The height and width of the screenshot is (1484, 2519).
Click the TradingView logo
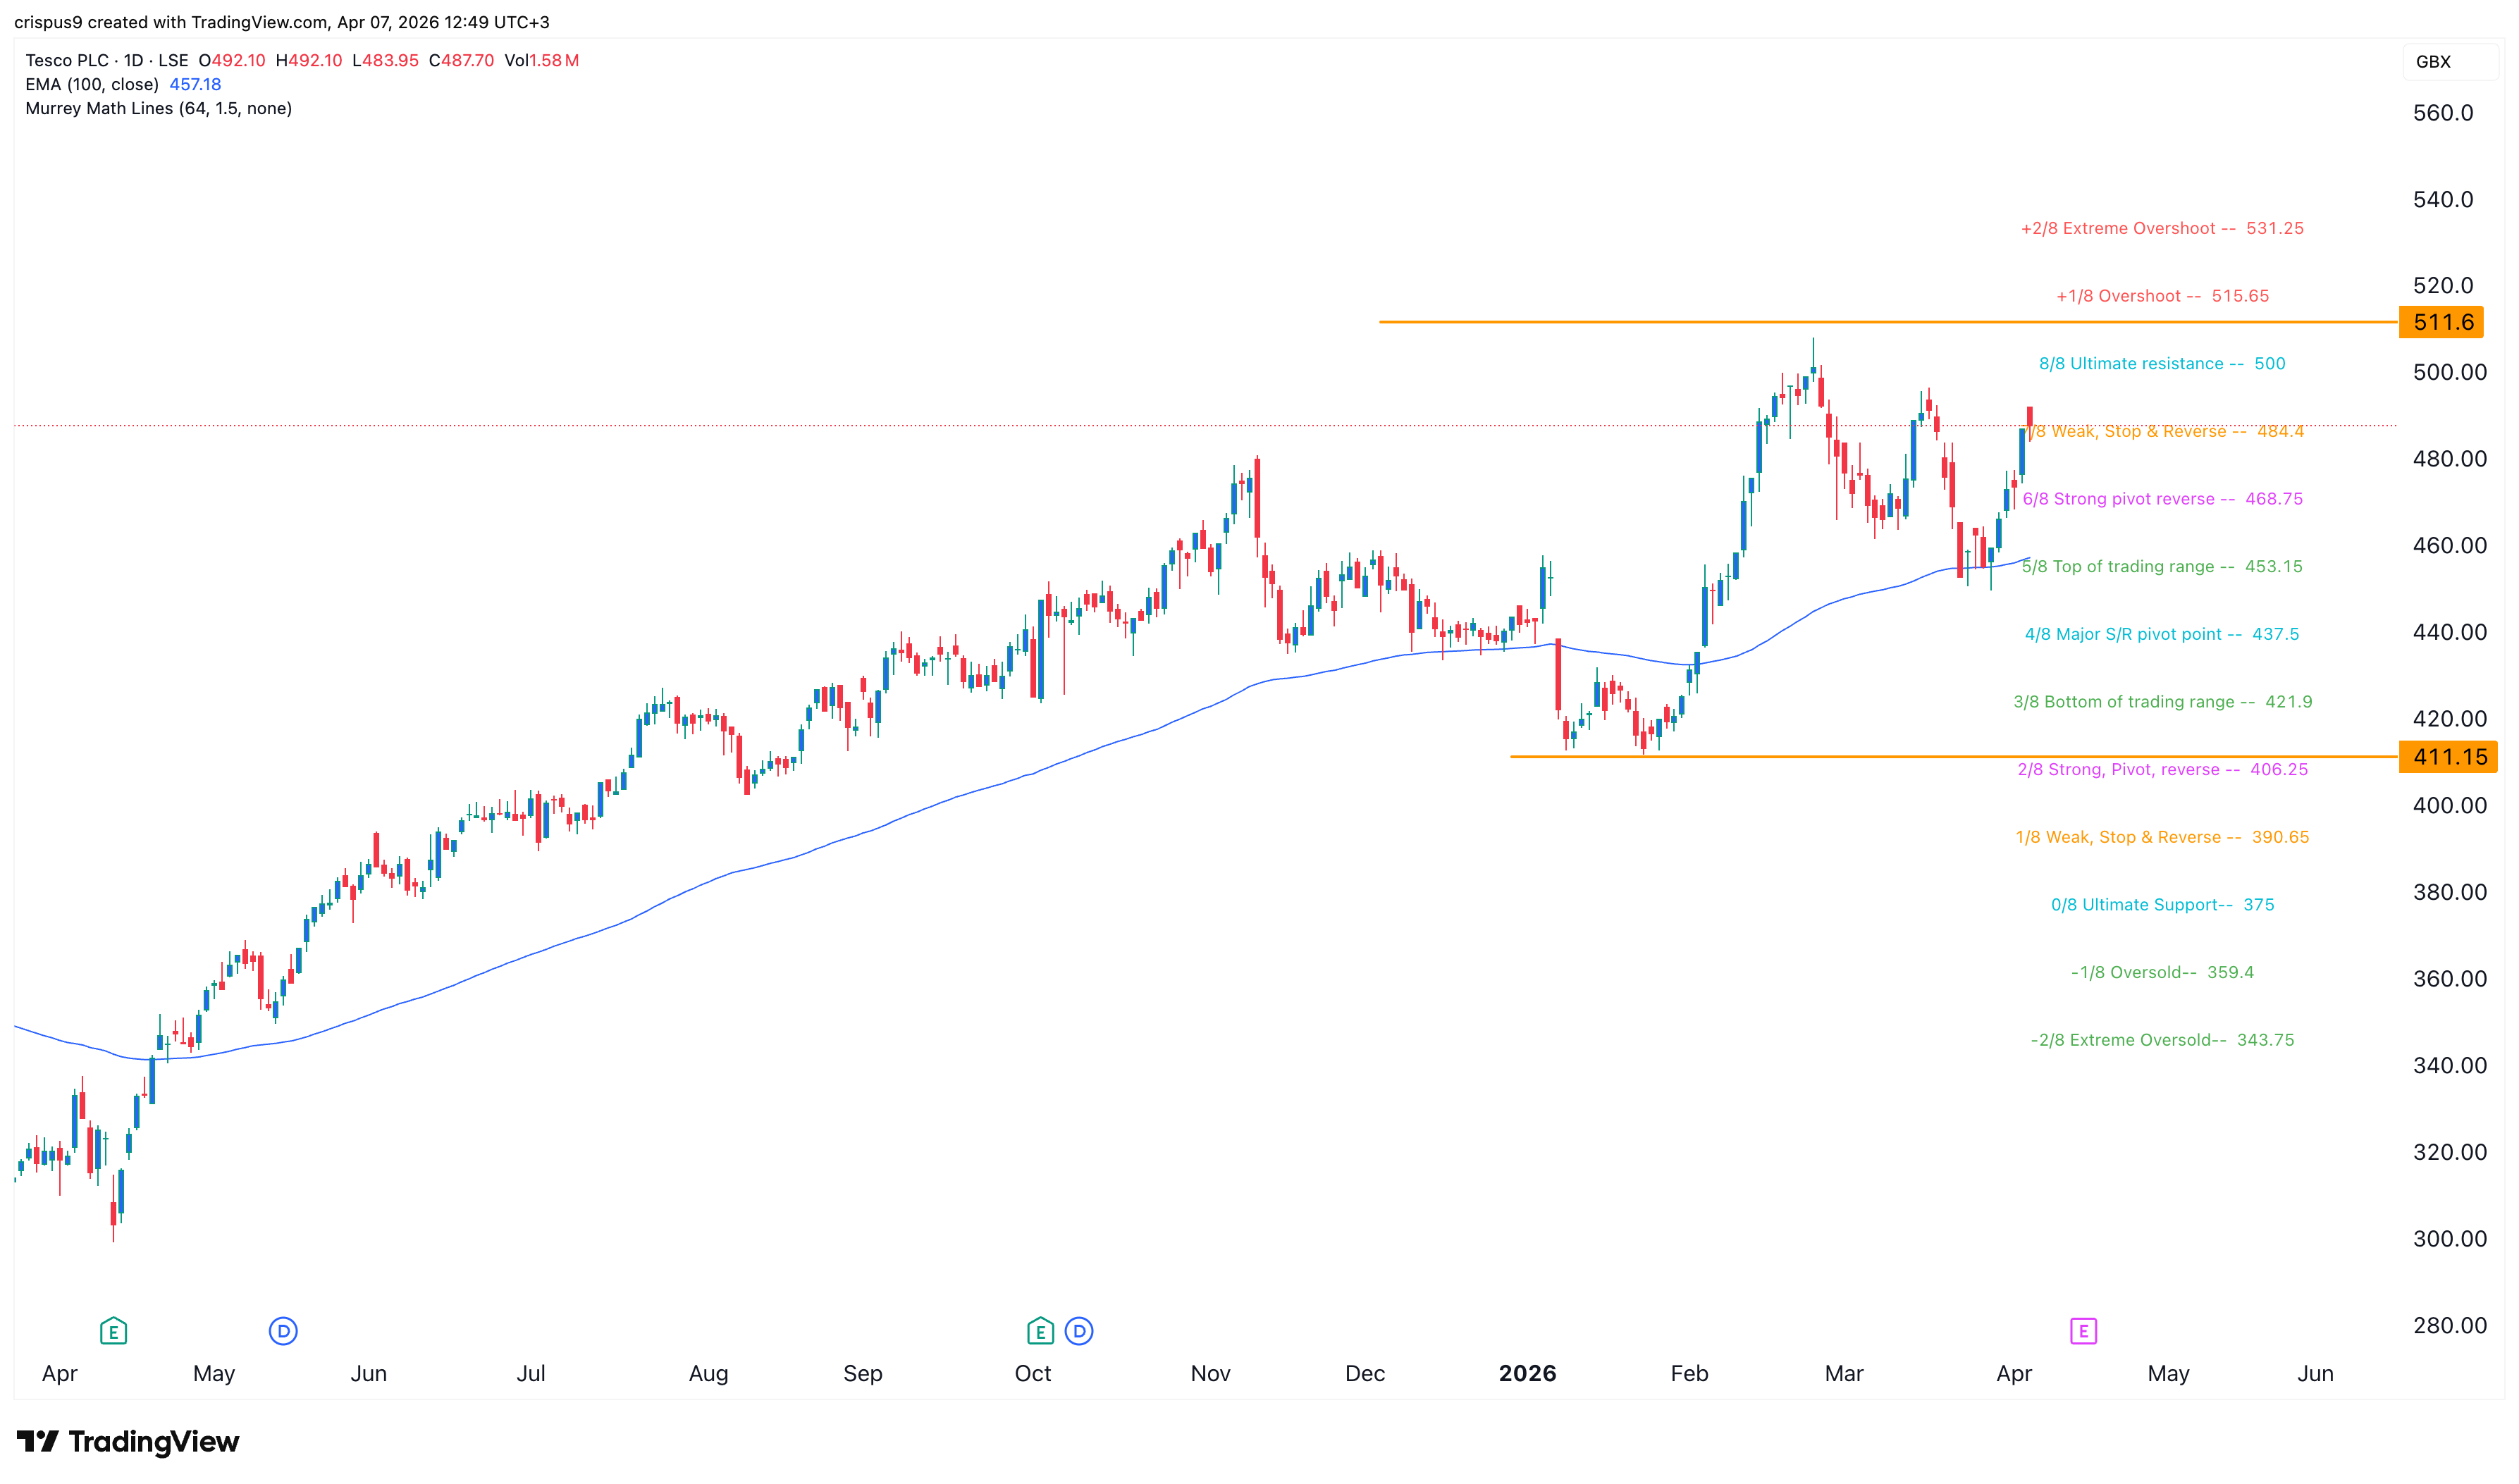(x=128, y=1441)
